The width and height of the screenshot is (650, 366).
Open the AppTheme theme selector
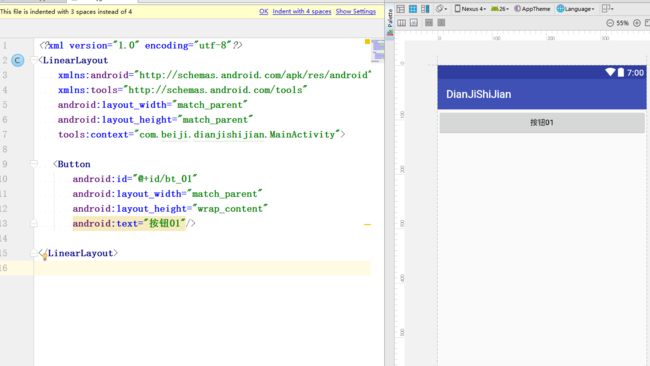(x=532, y=9)
